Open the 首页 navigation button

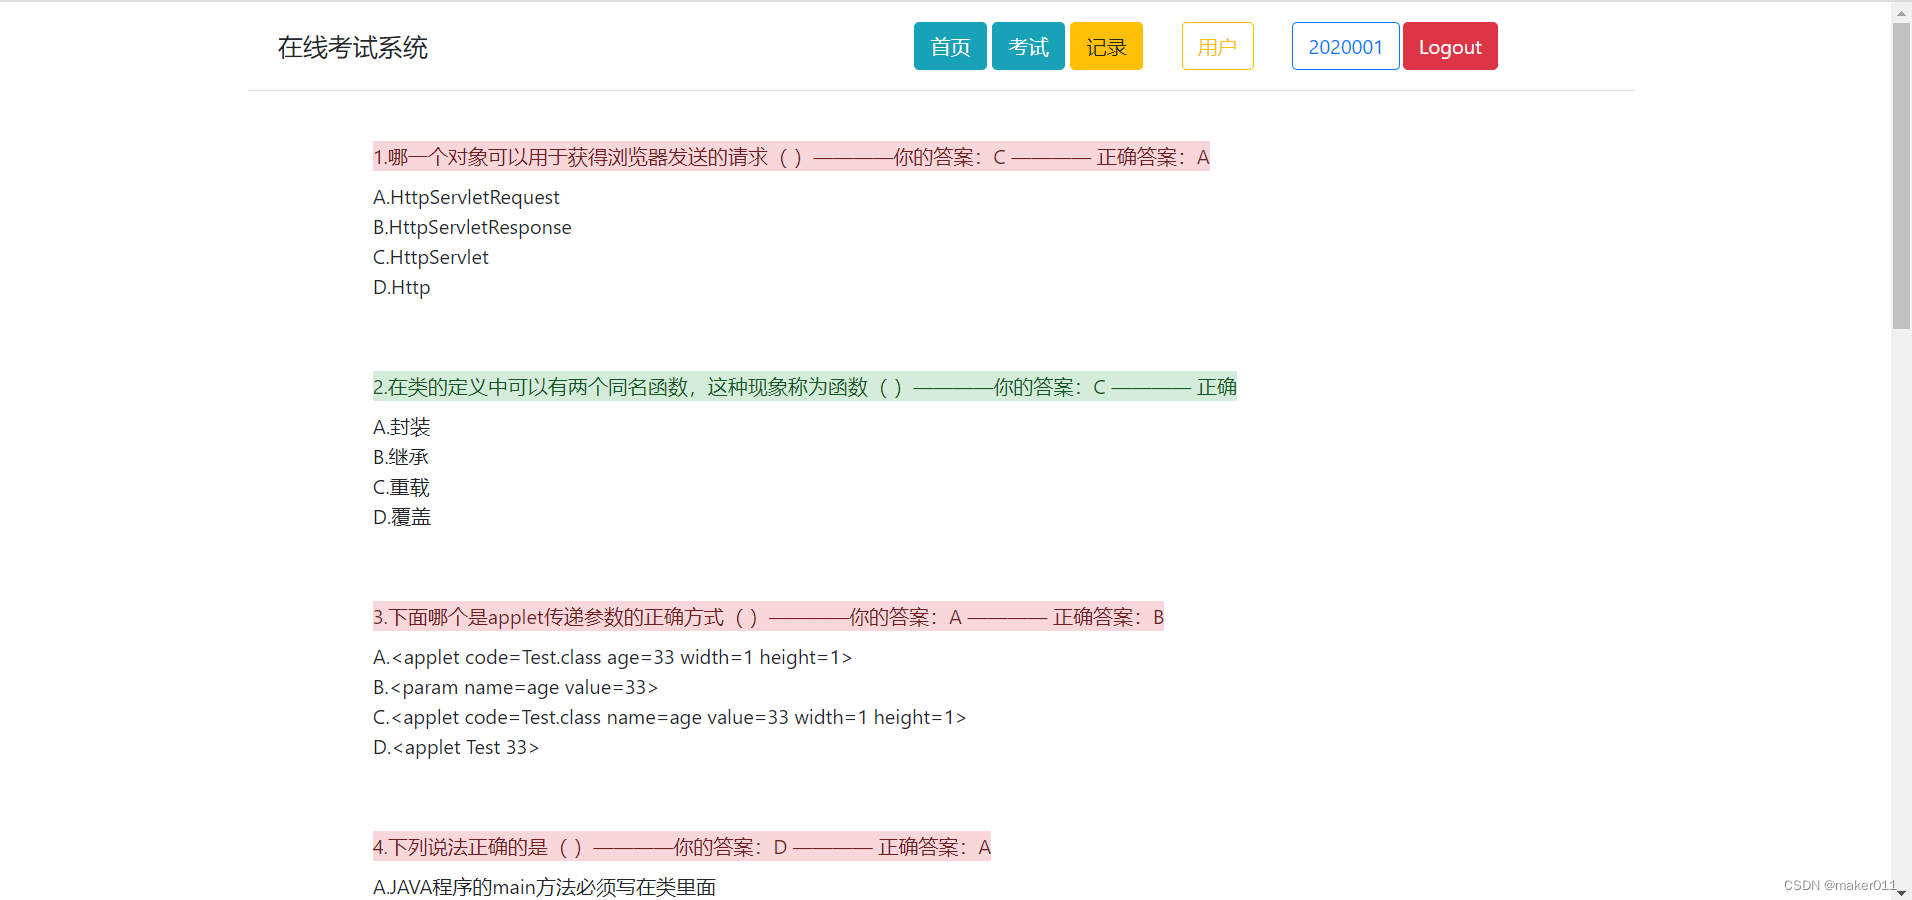[x=948, y=46]
